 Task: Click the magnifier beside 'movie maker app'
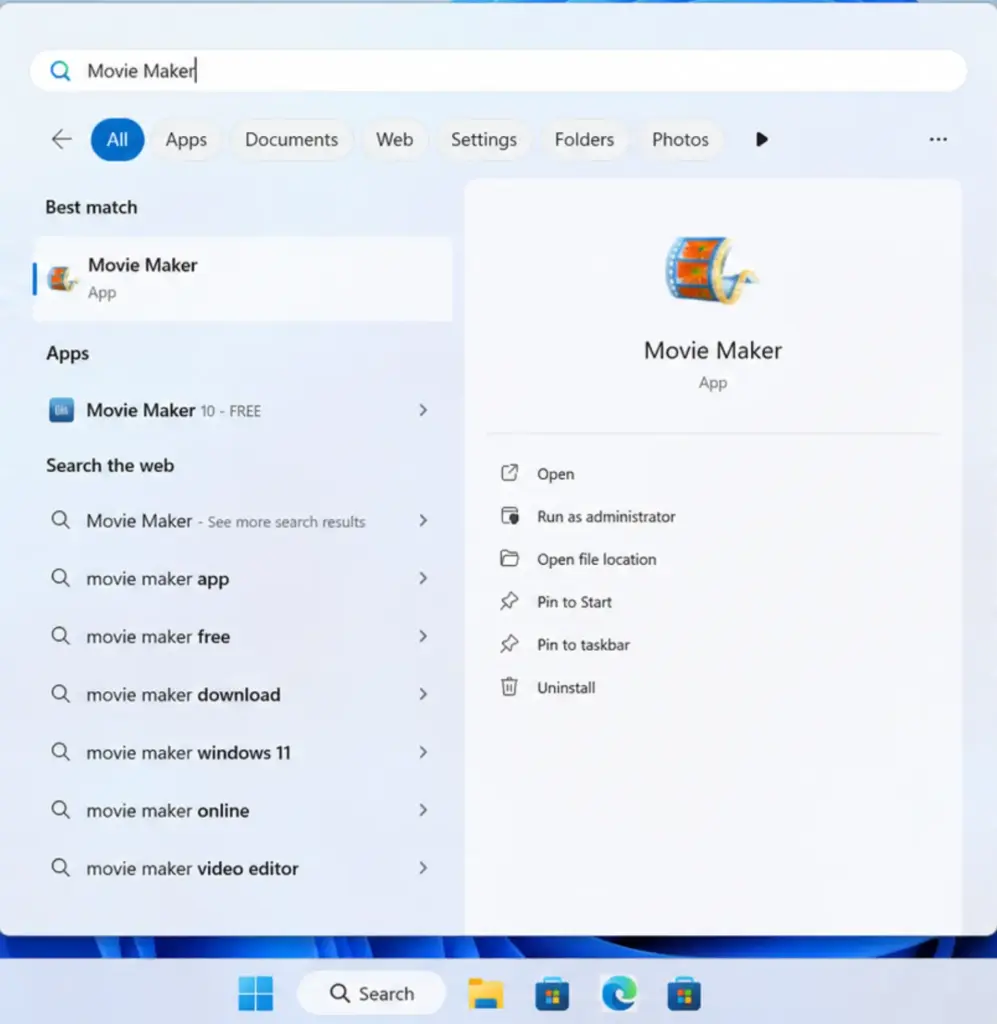60,578
